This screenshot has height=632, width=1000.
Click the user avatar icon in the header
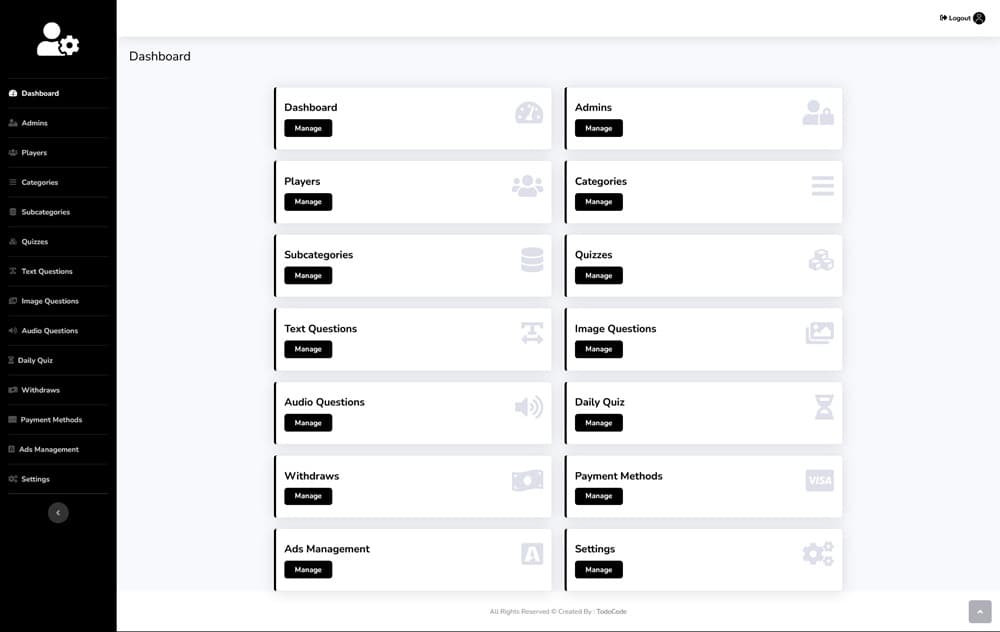pos(979,18)
